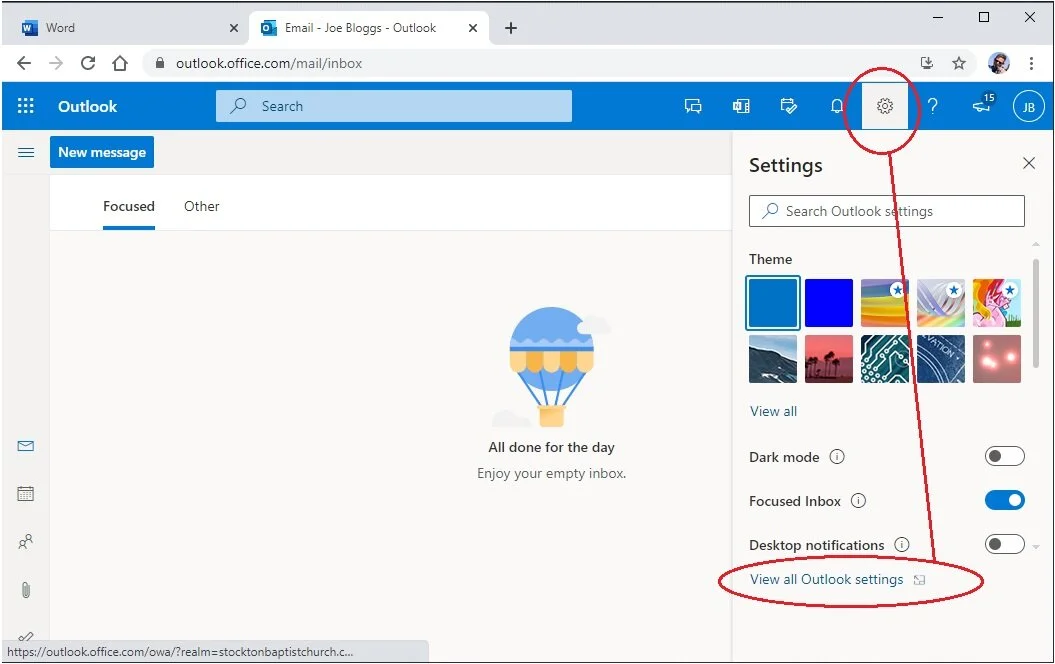
Task: Click the New message button
Action: 102,152
